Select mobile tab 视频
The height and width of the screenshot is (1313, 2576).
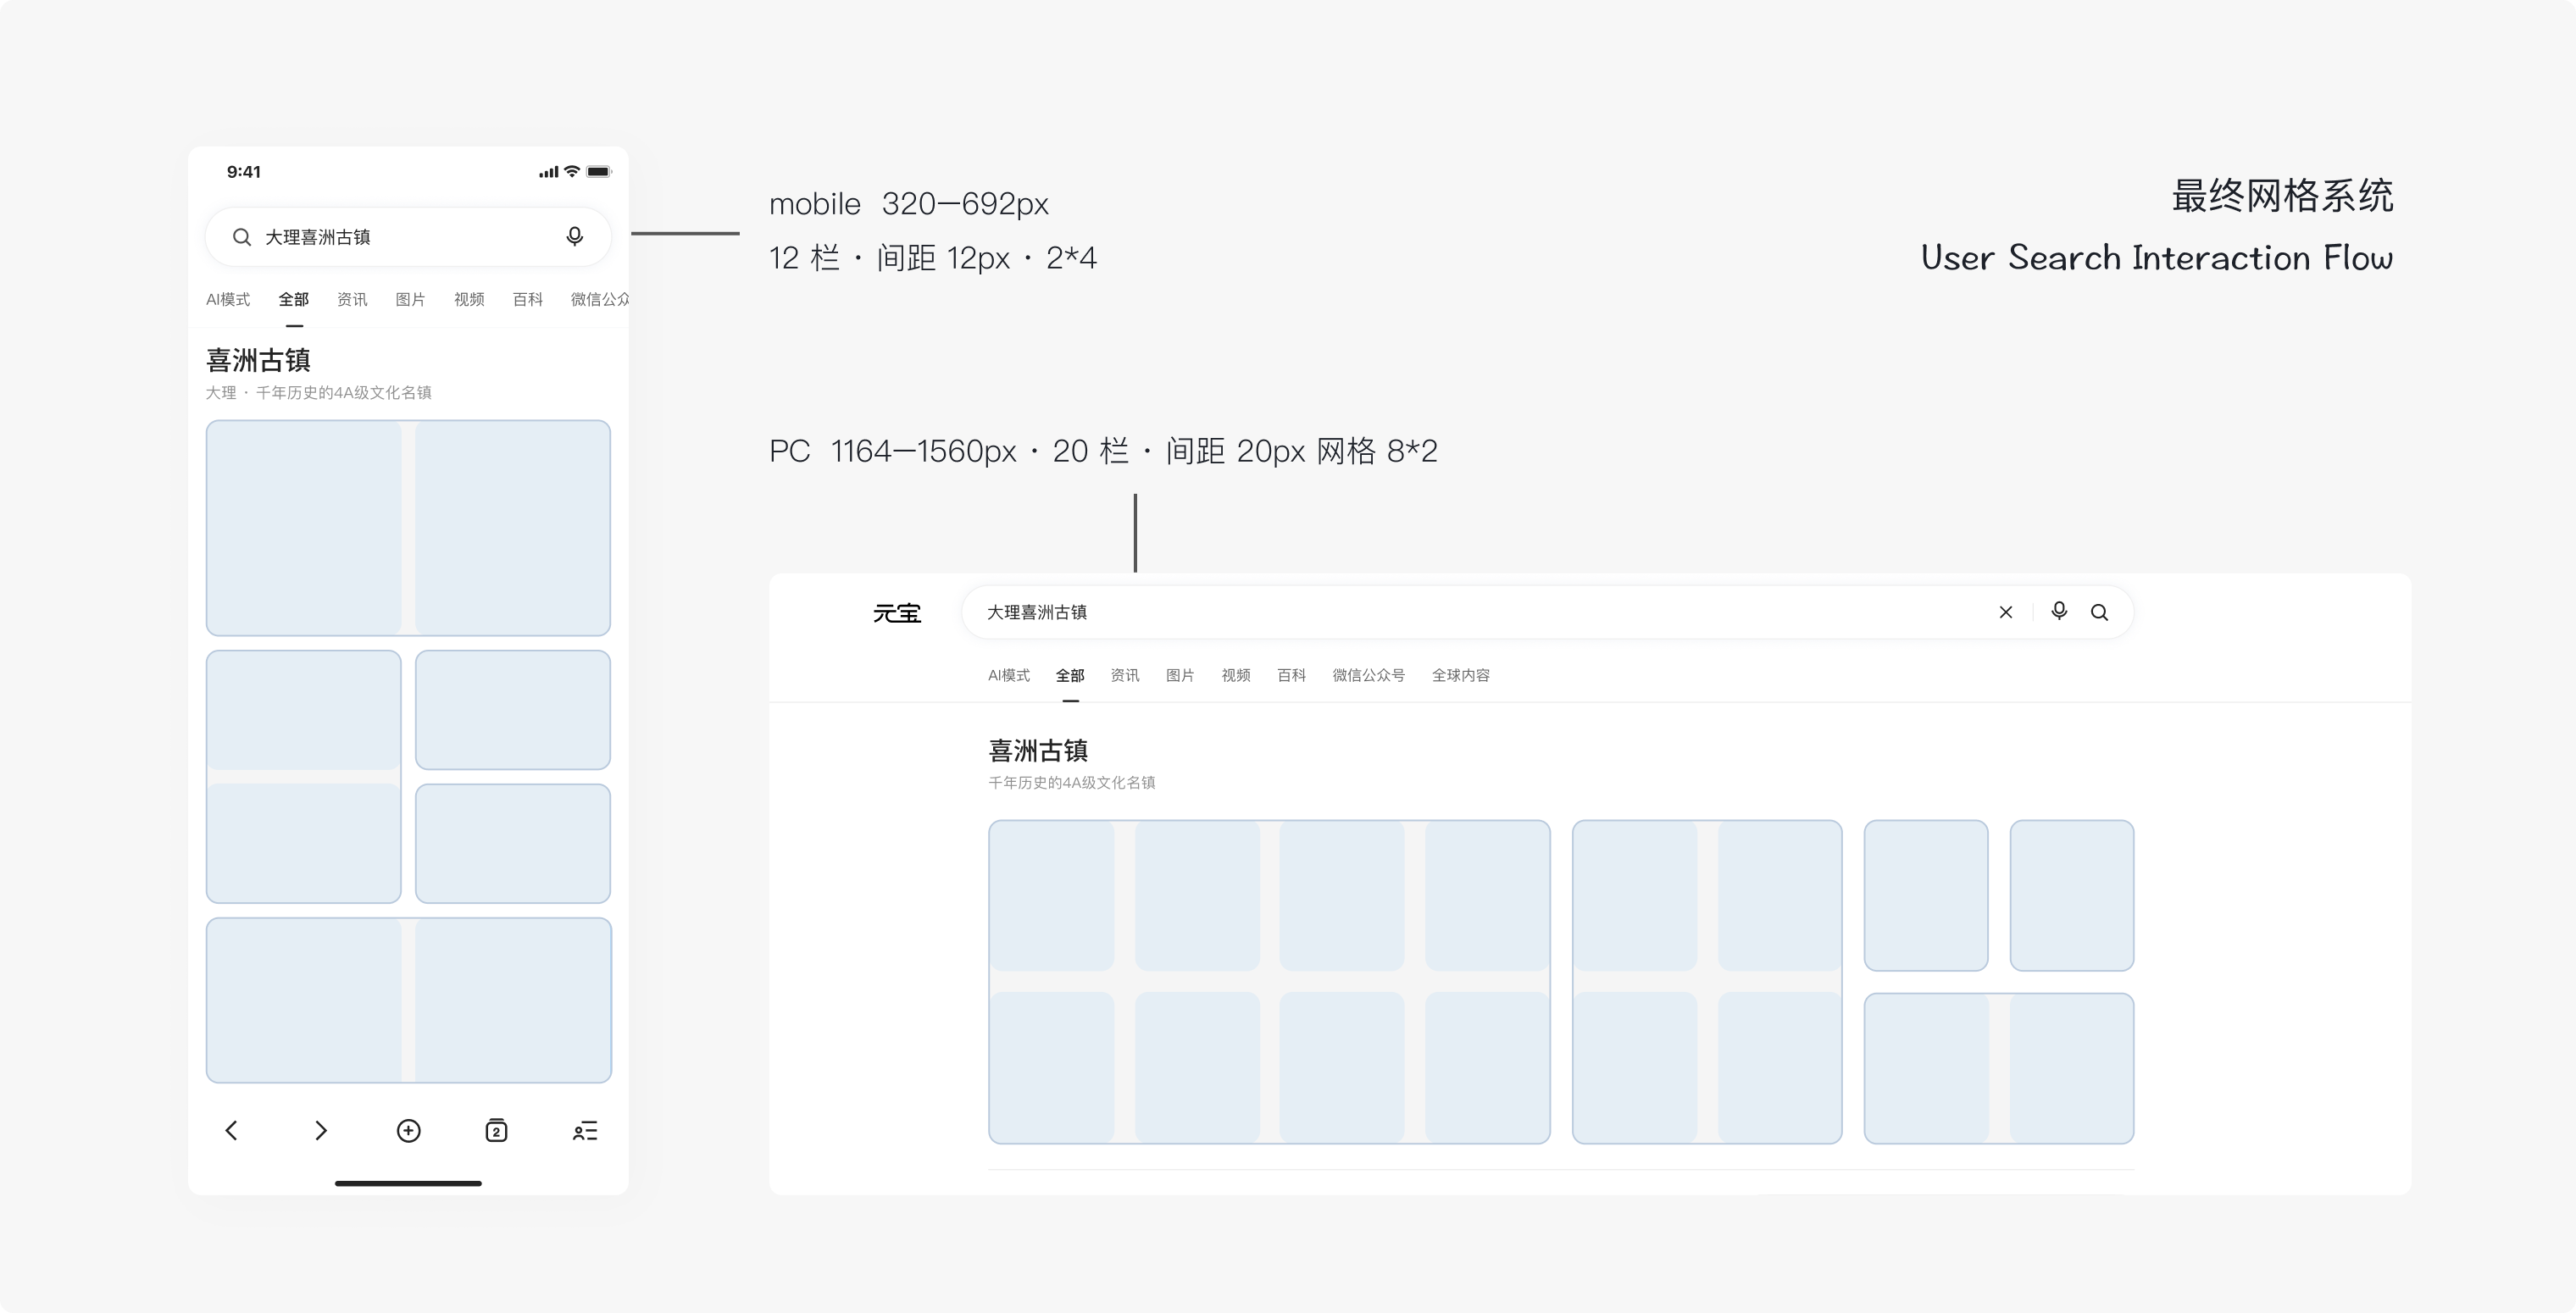pyautogui.click(x=469, y=299)
